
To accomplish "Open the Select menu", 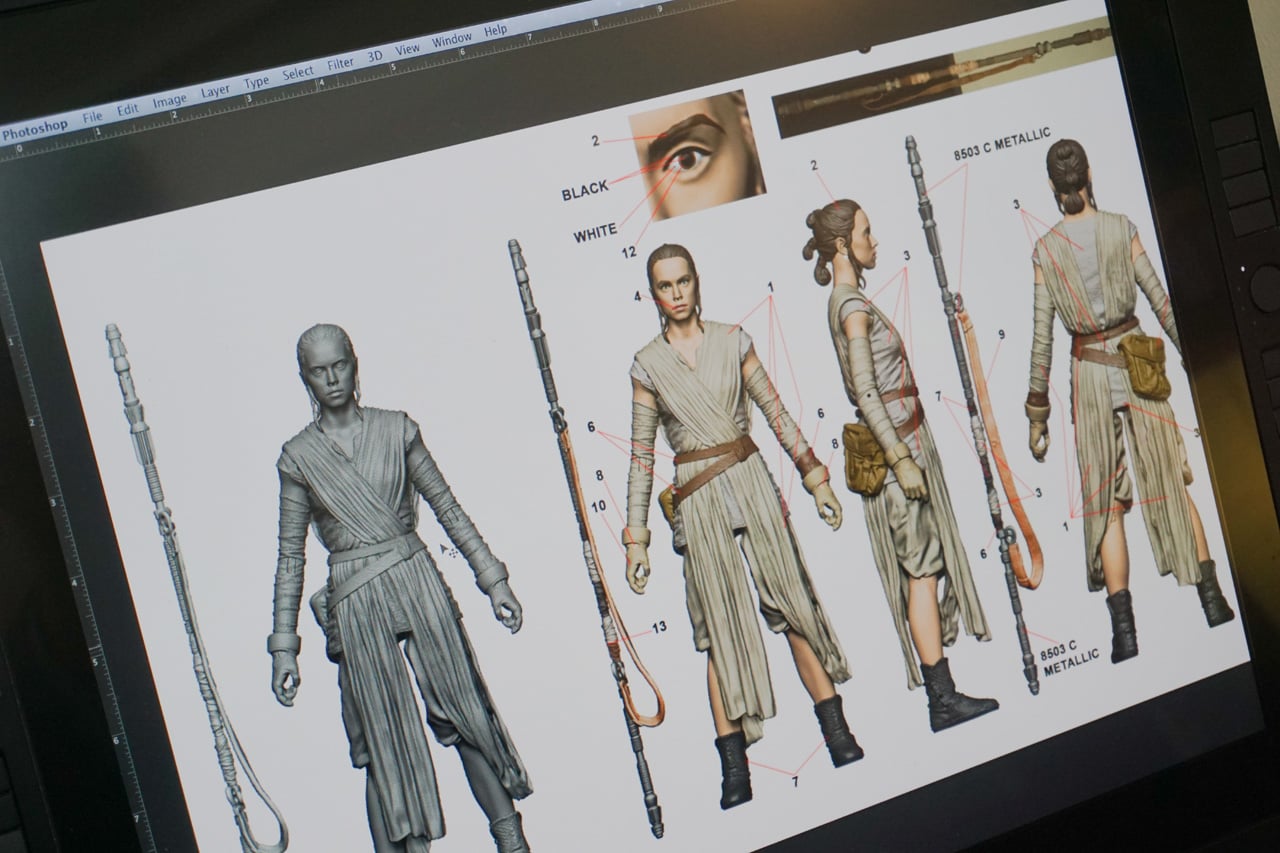I will pyautogui.click(x=297, y=73).
